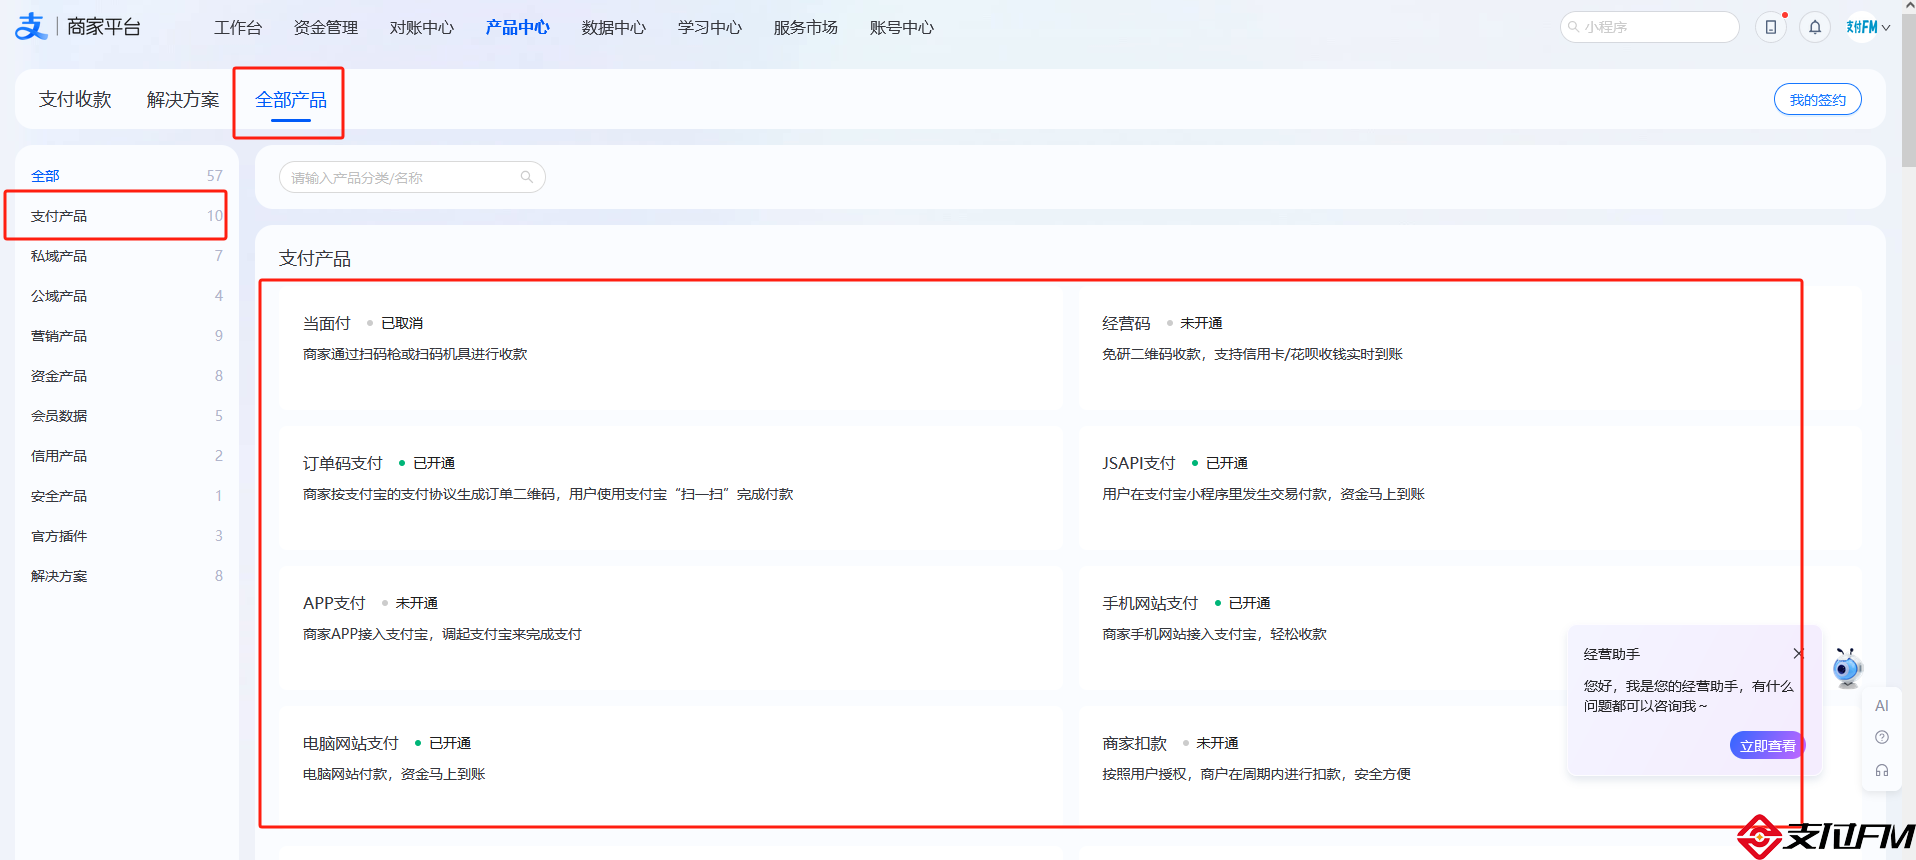1916x860 pixels.
Task: Select the 支付产品 category
Action: coord(127,216)
